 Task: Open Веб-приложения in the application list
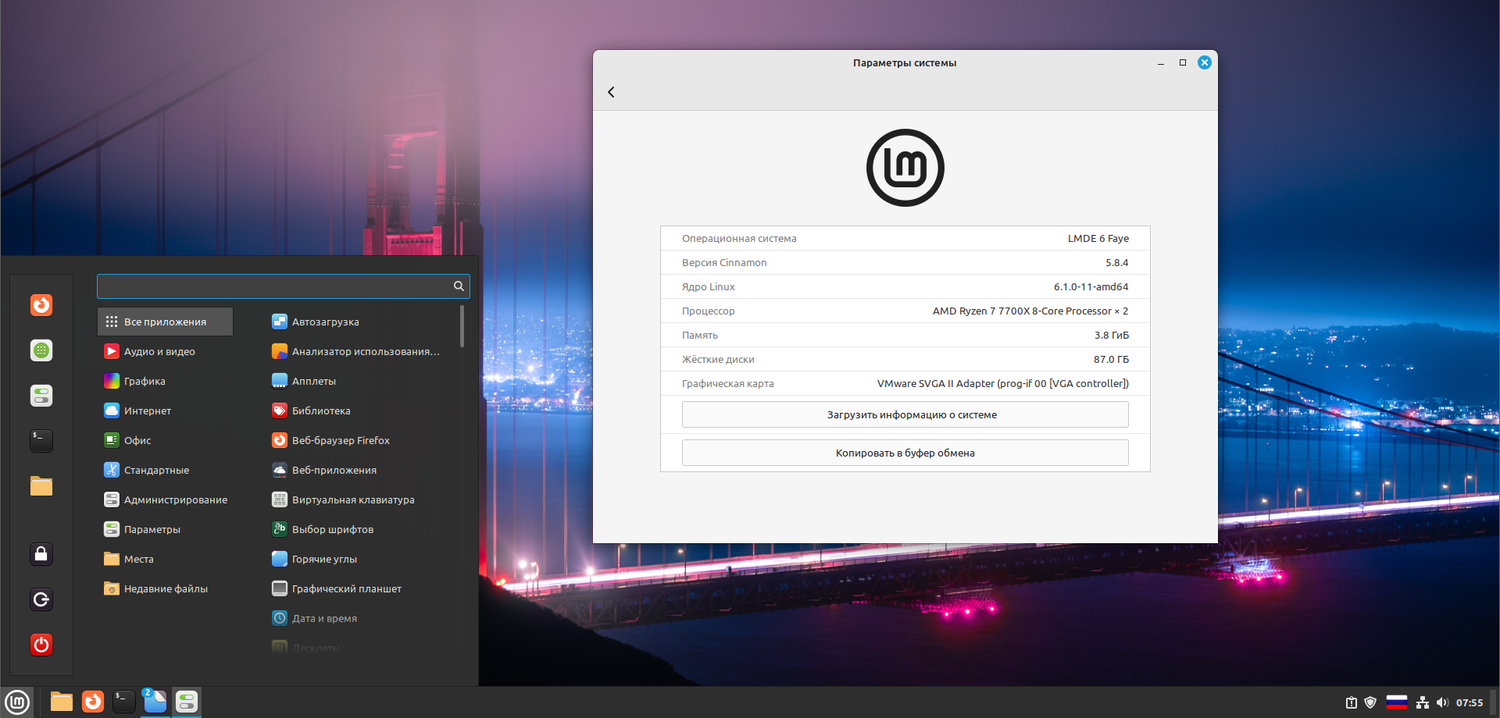click(x=355, y=470)
